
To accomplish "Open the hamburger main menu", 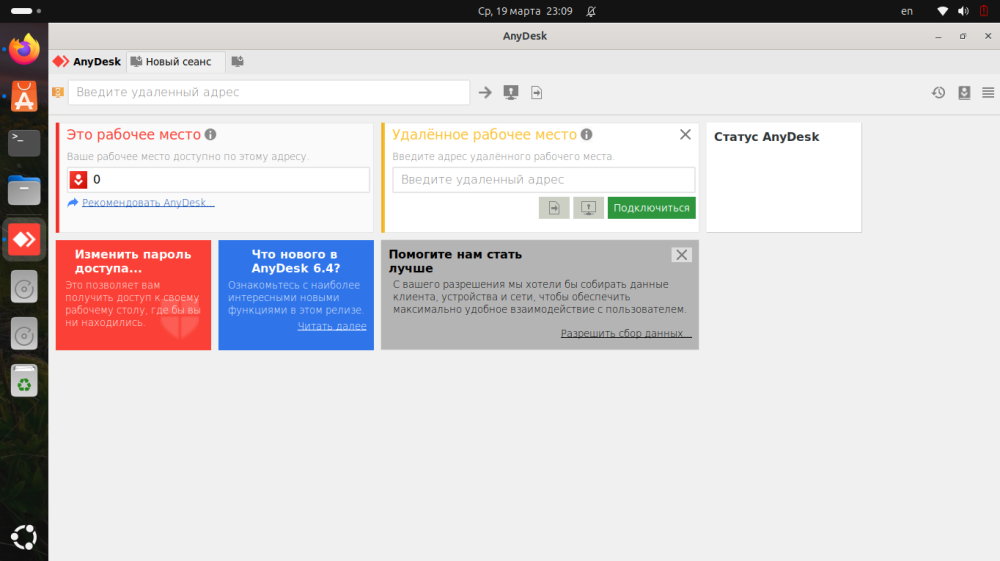I will click(x=988, y=92).
